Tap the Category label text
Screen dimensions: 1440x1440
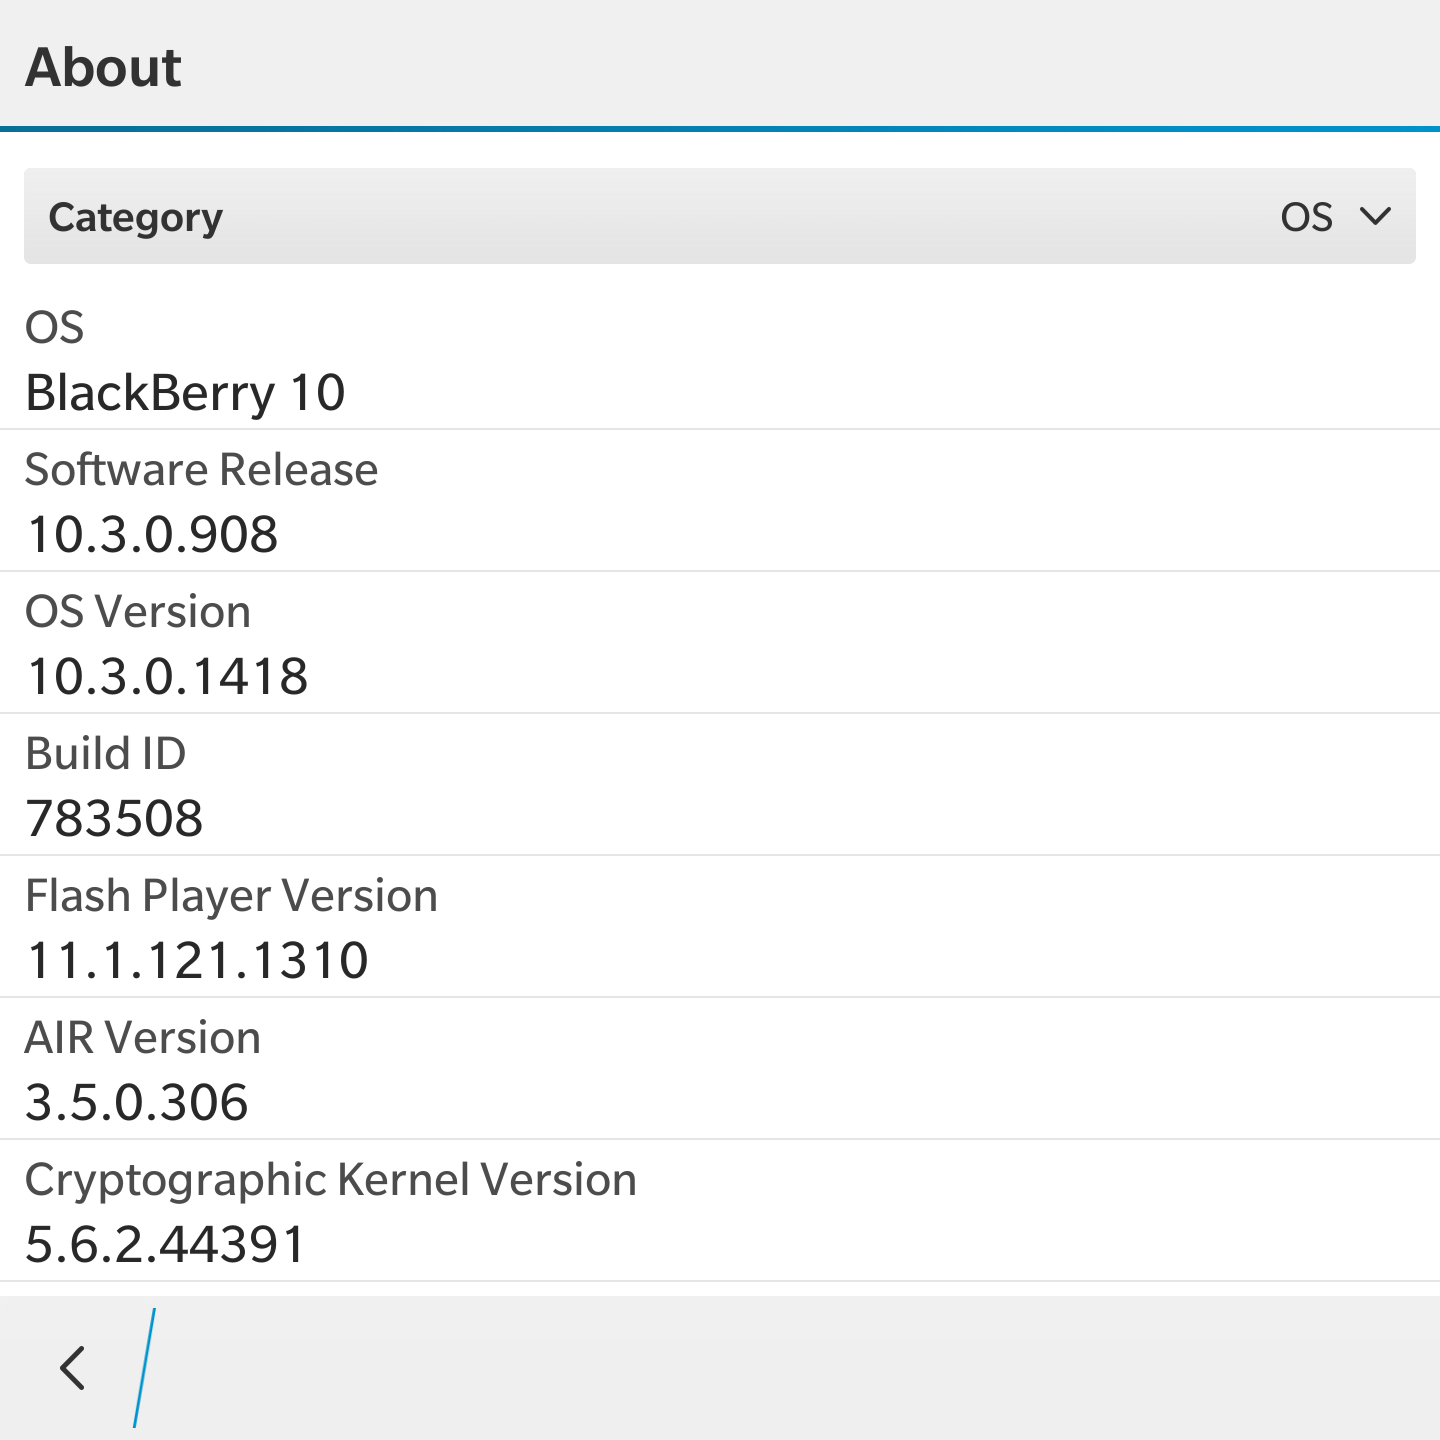pos(136,218)
